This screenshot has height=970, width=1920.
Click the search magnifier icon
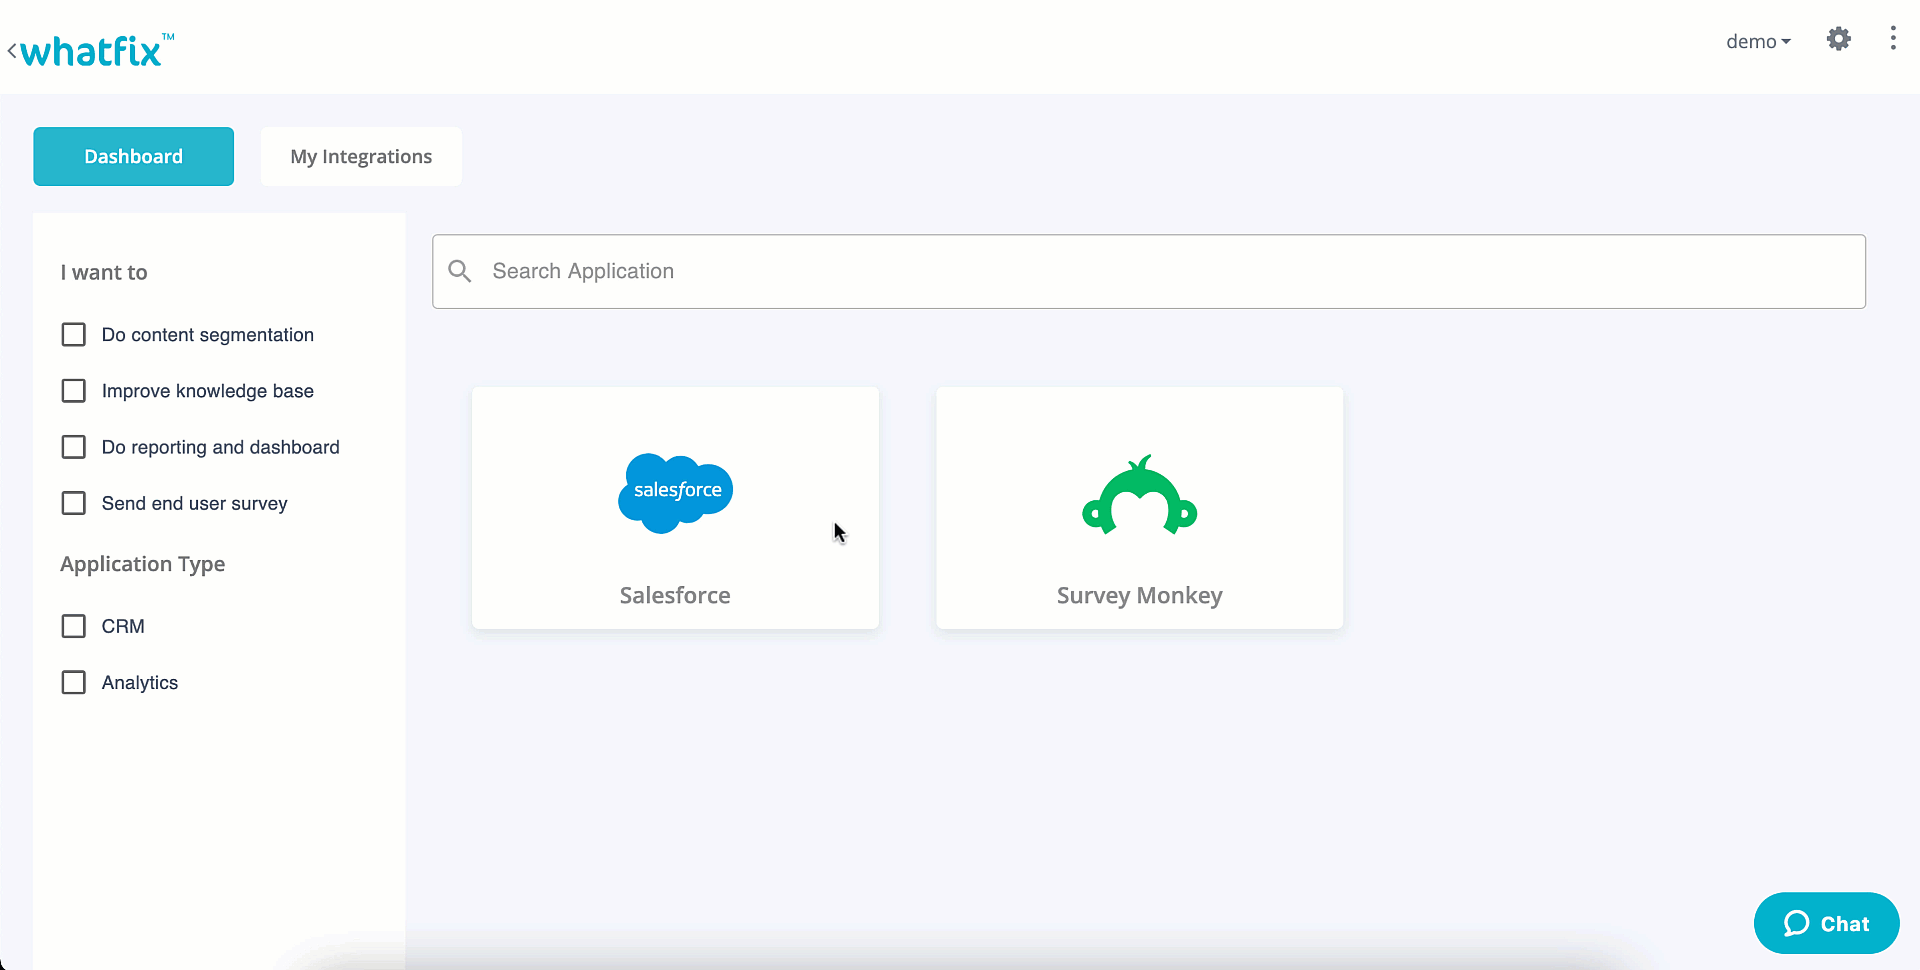(460, 271)
